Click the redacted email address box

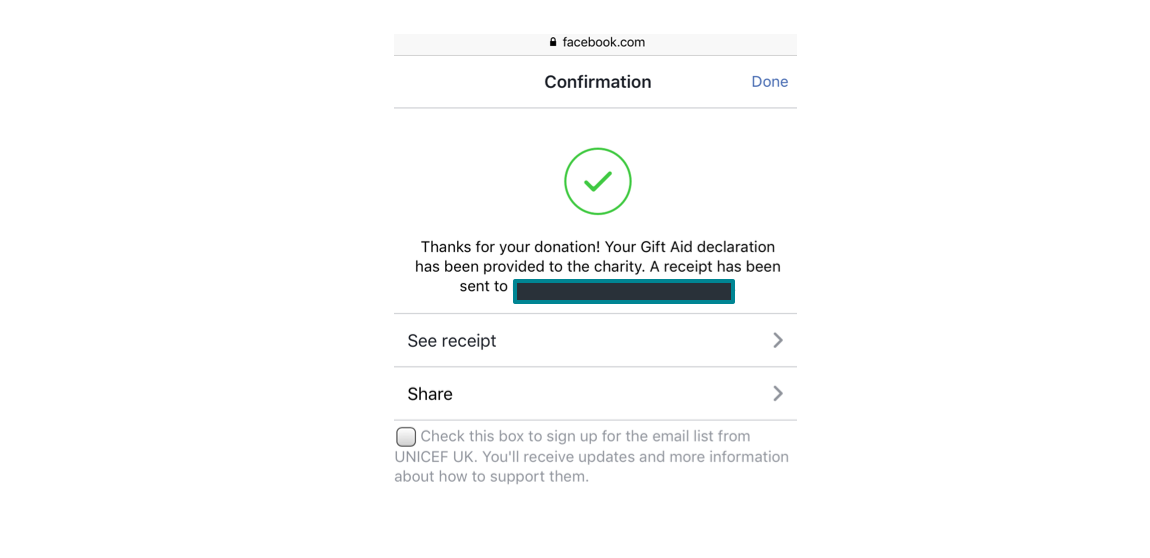coord(623,291)
